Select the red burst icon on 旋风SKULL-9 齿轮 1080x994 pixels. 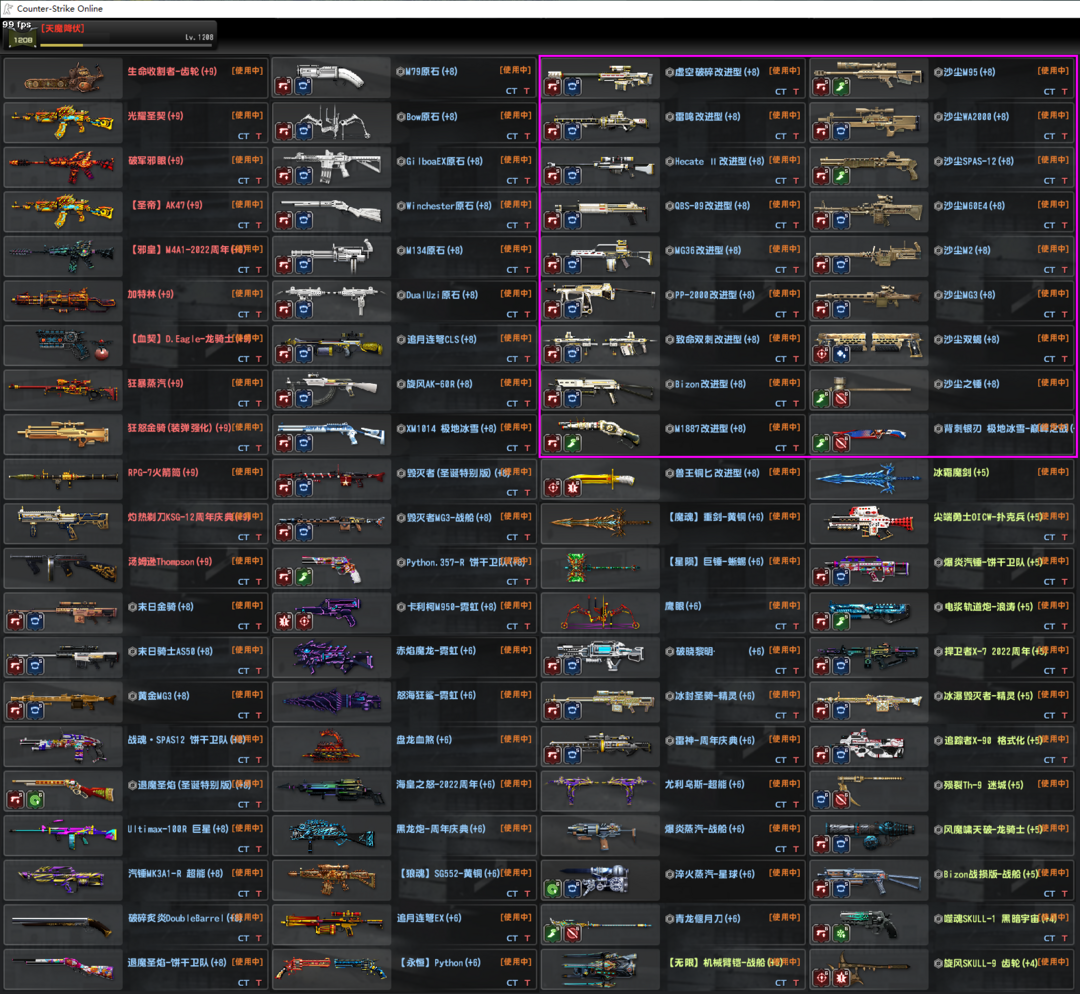coord(841,977)
